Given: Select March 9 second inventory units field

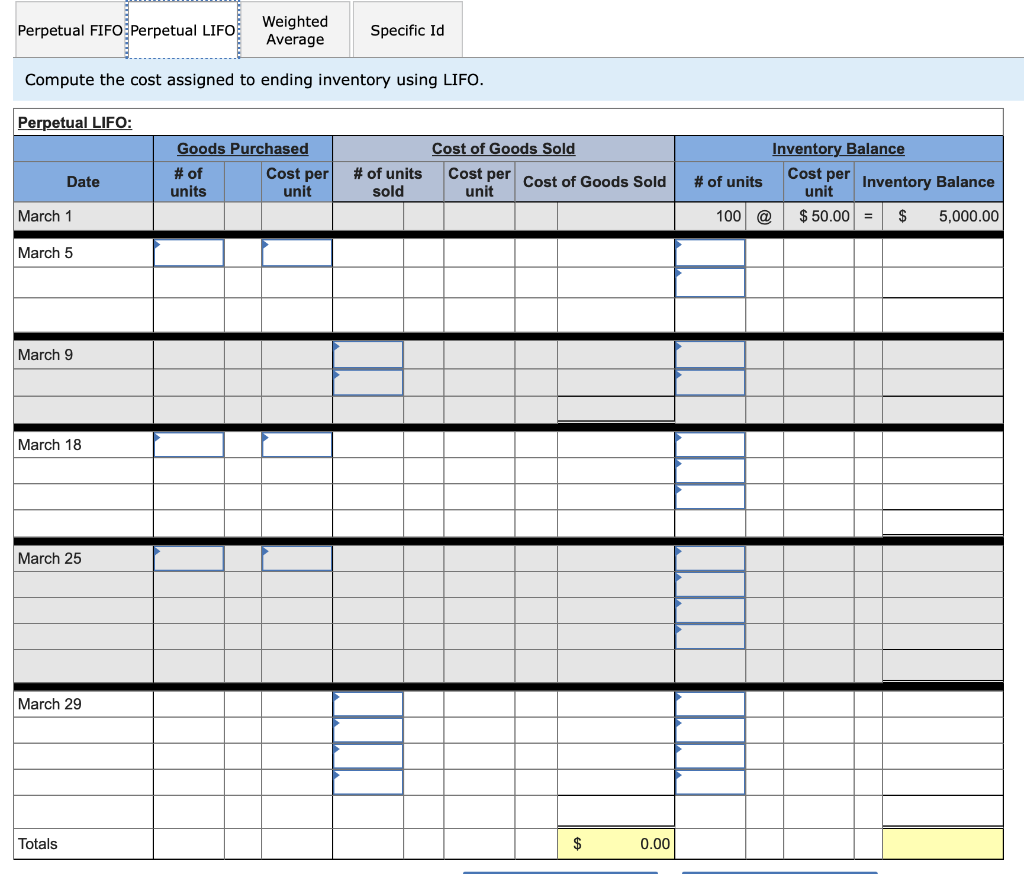Looking at the screenshot, I should [x=710, y=382].
